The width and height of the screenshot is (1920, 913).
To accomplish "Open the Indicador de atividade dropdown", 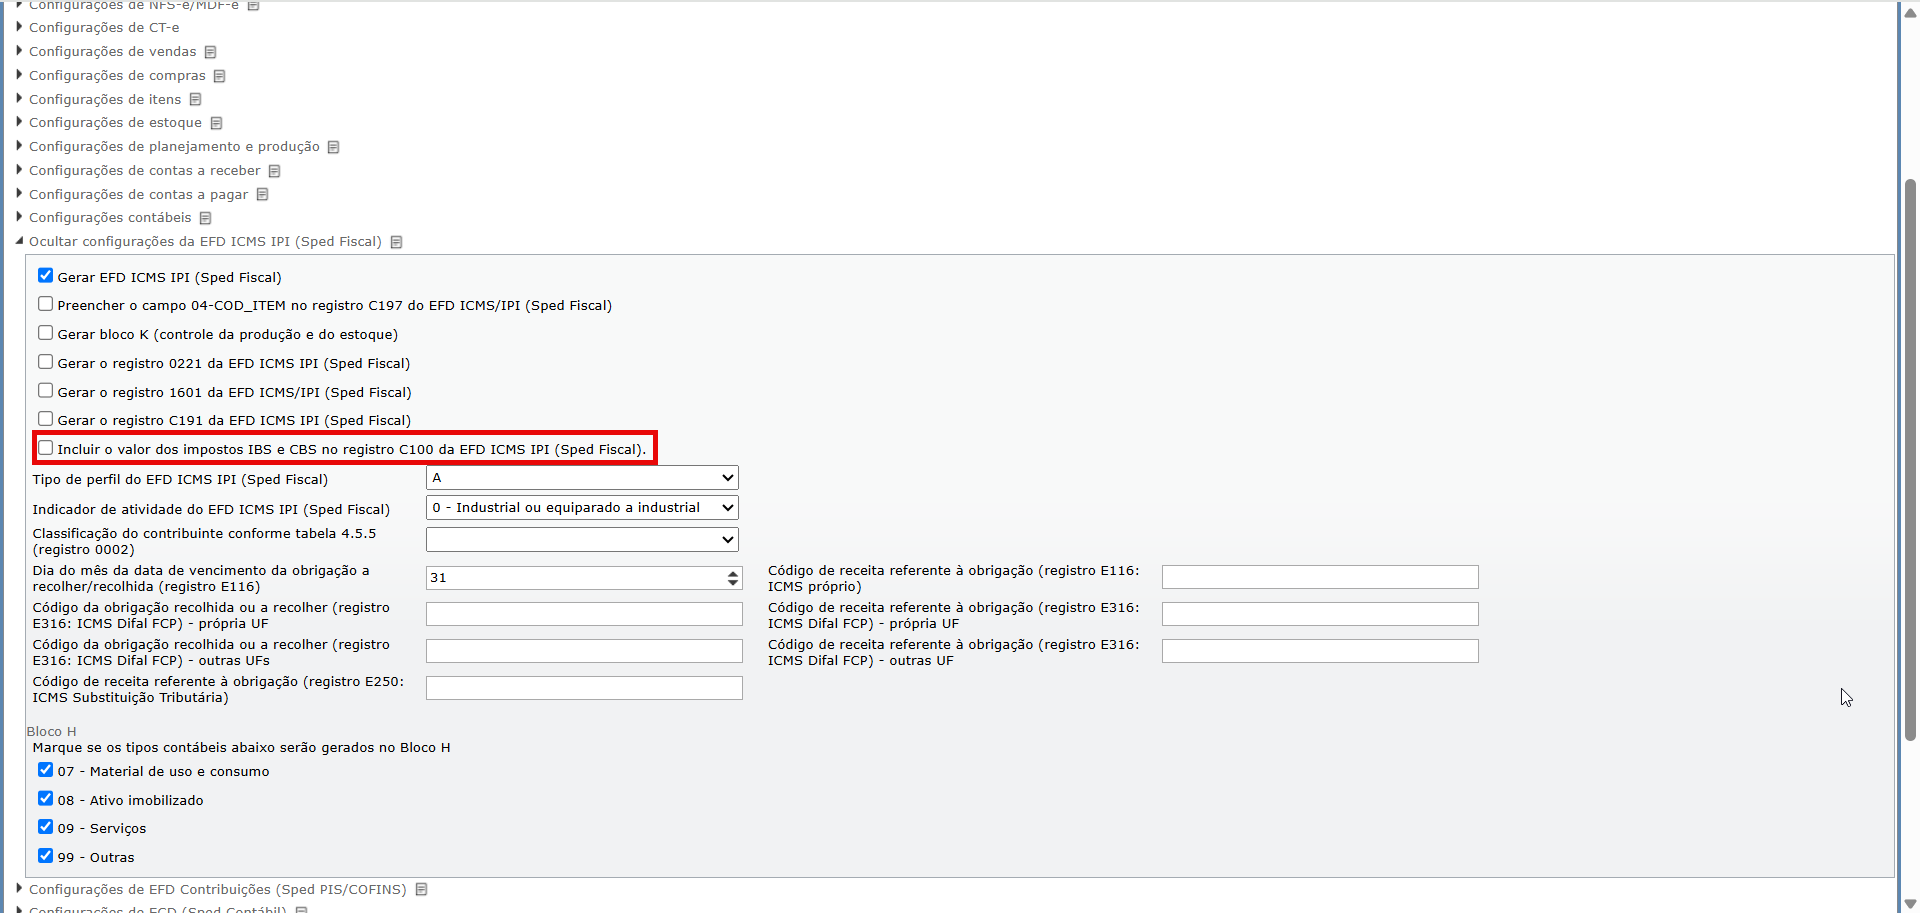I will click(x=582, y=508).
